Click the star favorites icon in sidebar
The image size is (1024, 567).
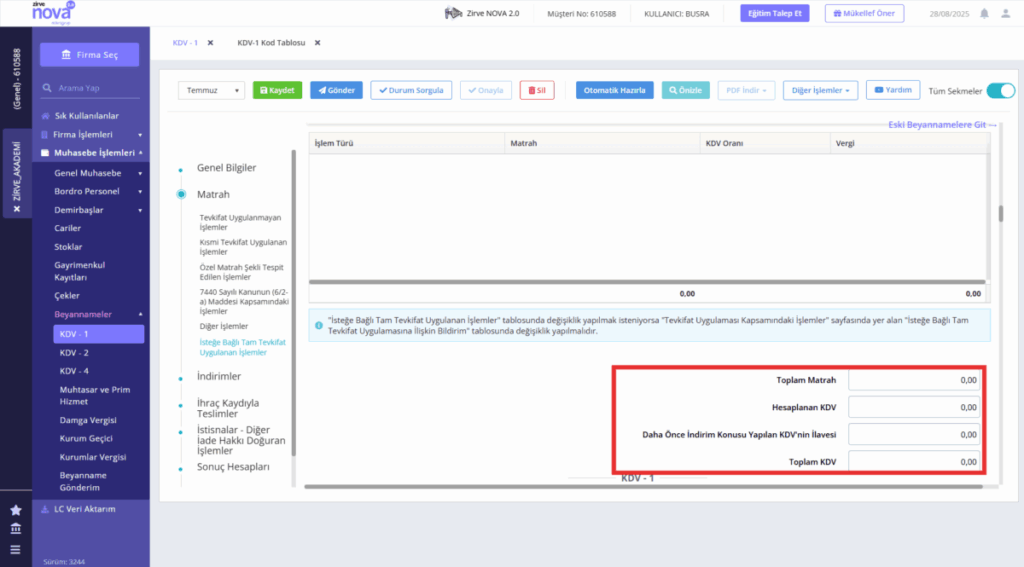click(x=16, y=510)
